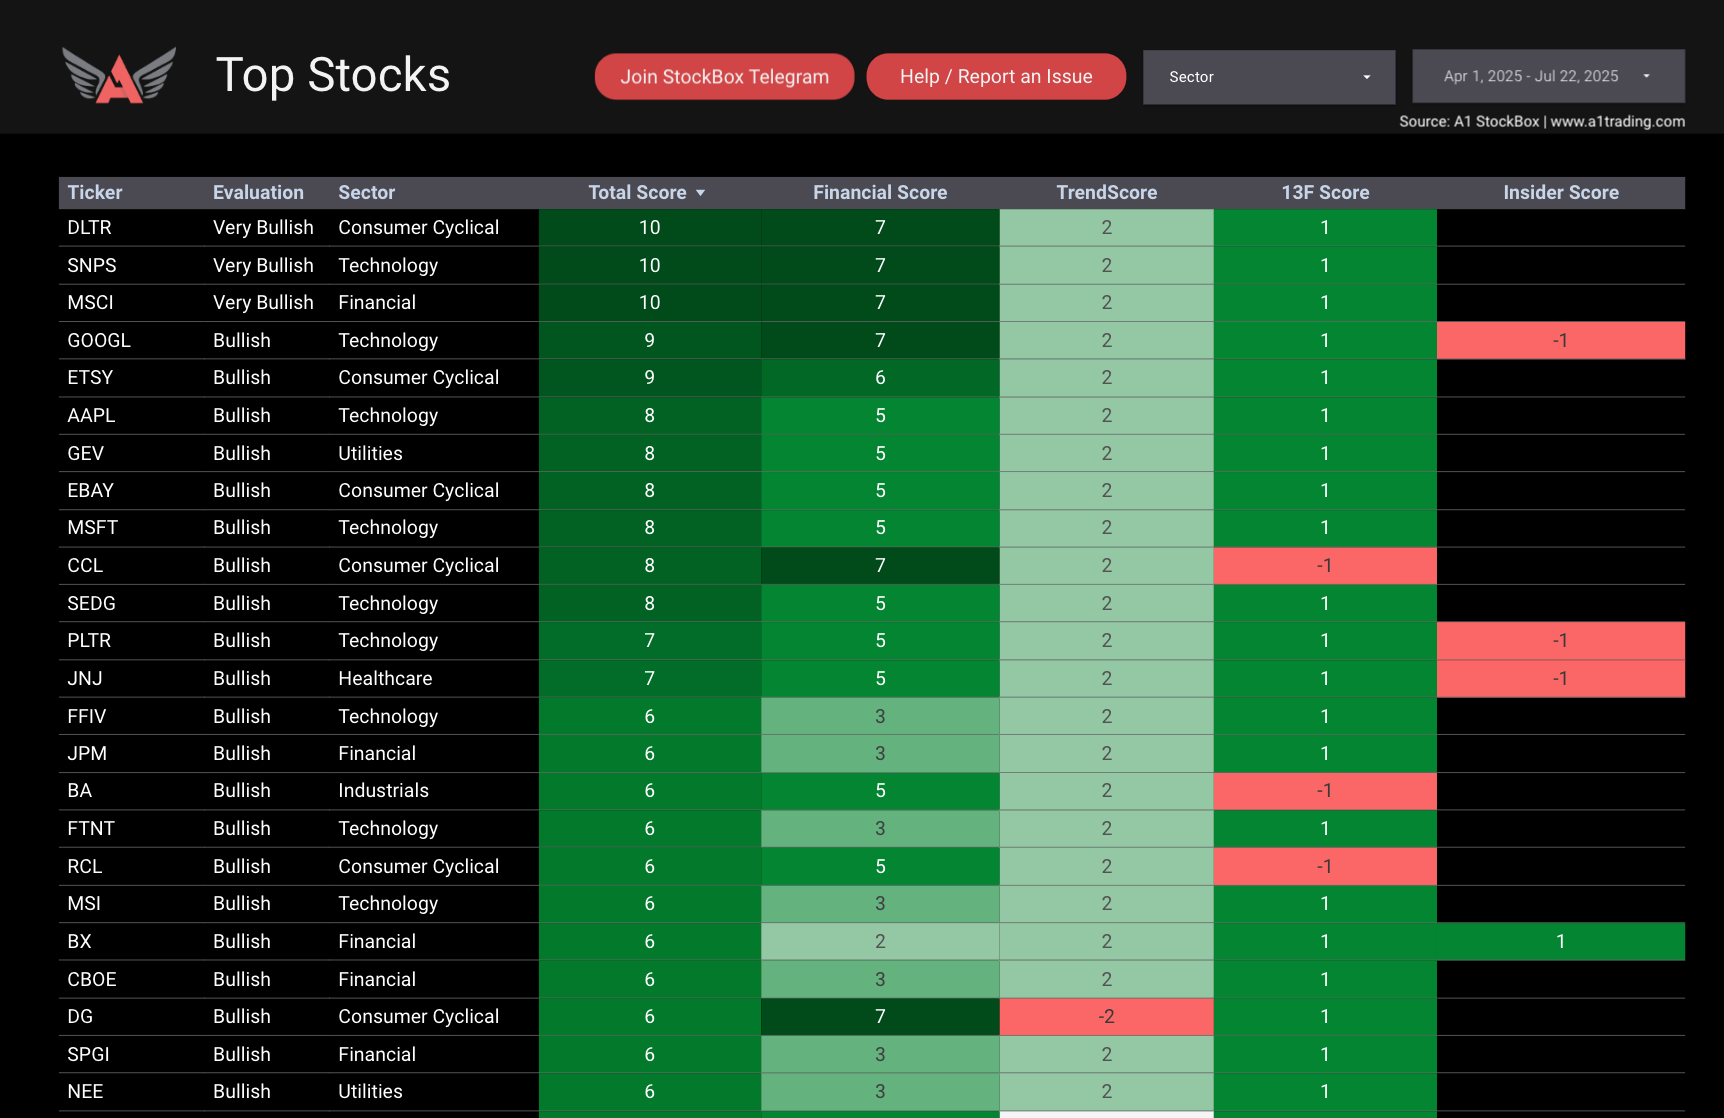Click BX's green Insider Score cell
This screenshot has width=1724, height=1118.
tap(1561, 941)
